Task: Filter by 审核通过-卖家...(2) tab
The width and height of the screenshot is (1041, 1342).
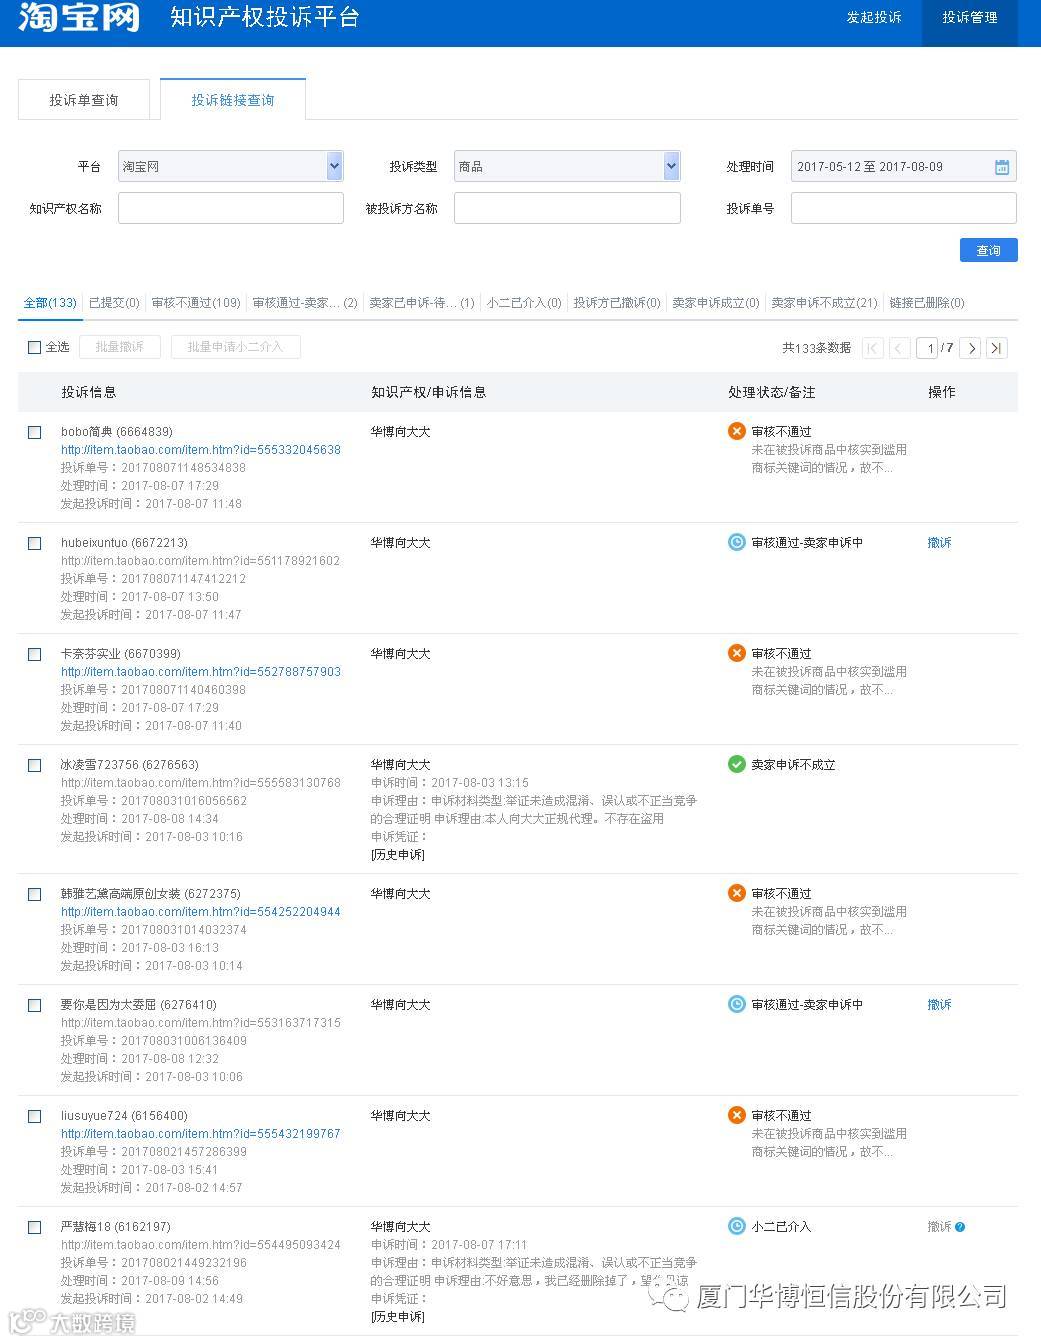Action: click(x=305, y=303)
